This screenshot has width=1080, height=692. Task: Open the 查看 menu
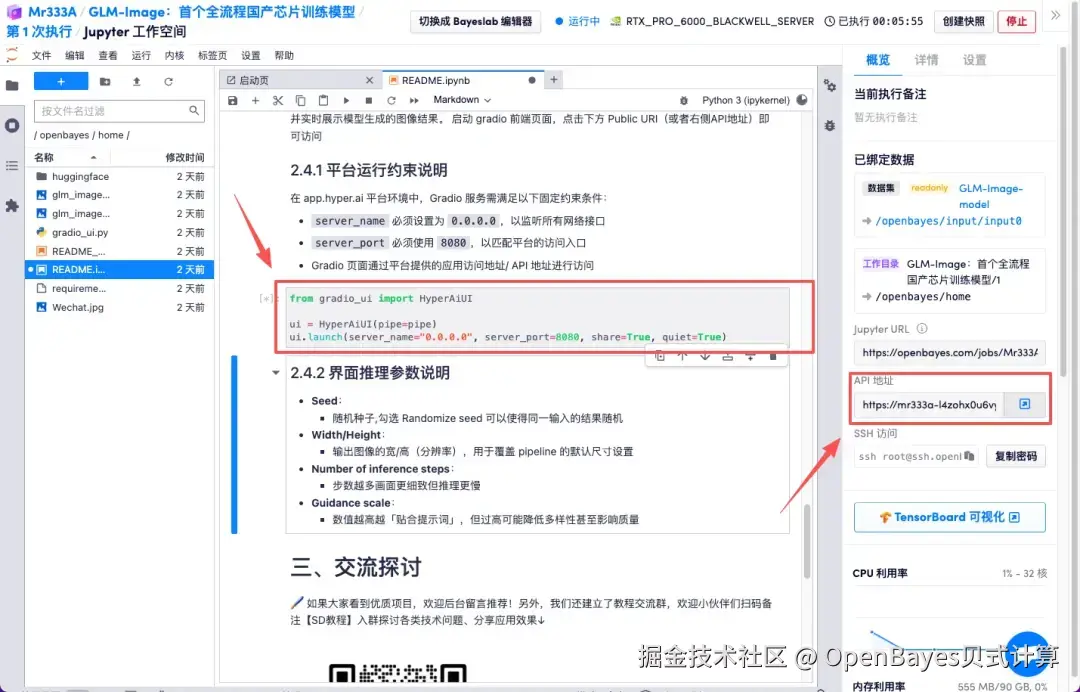107,55
